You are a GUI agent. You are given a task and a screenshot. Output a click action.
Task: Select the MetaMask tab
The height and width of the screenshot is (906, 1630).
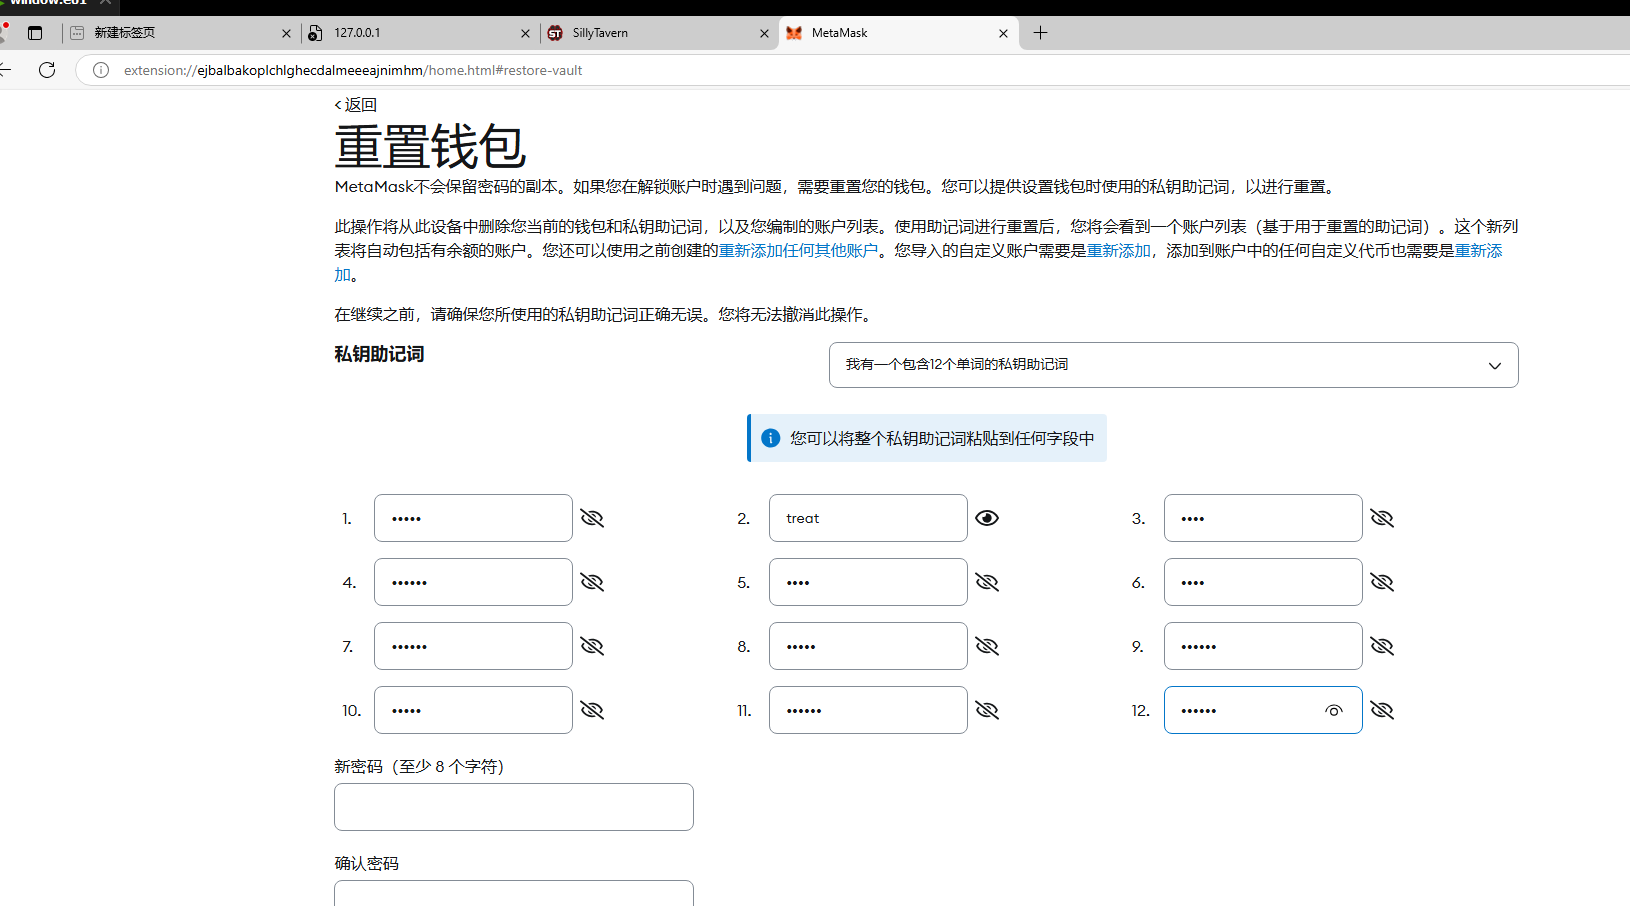(x=897, y=33)
